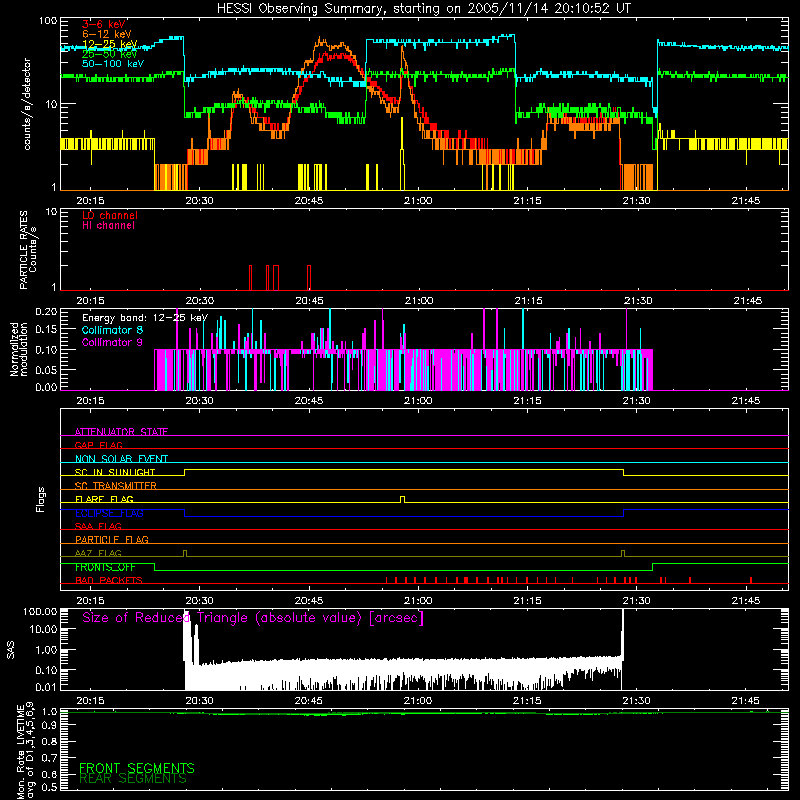
Task: Click the 100.00 tick on the SAS axis
Action: [x=40, y=611]
